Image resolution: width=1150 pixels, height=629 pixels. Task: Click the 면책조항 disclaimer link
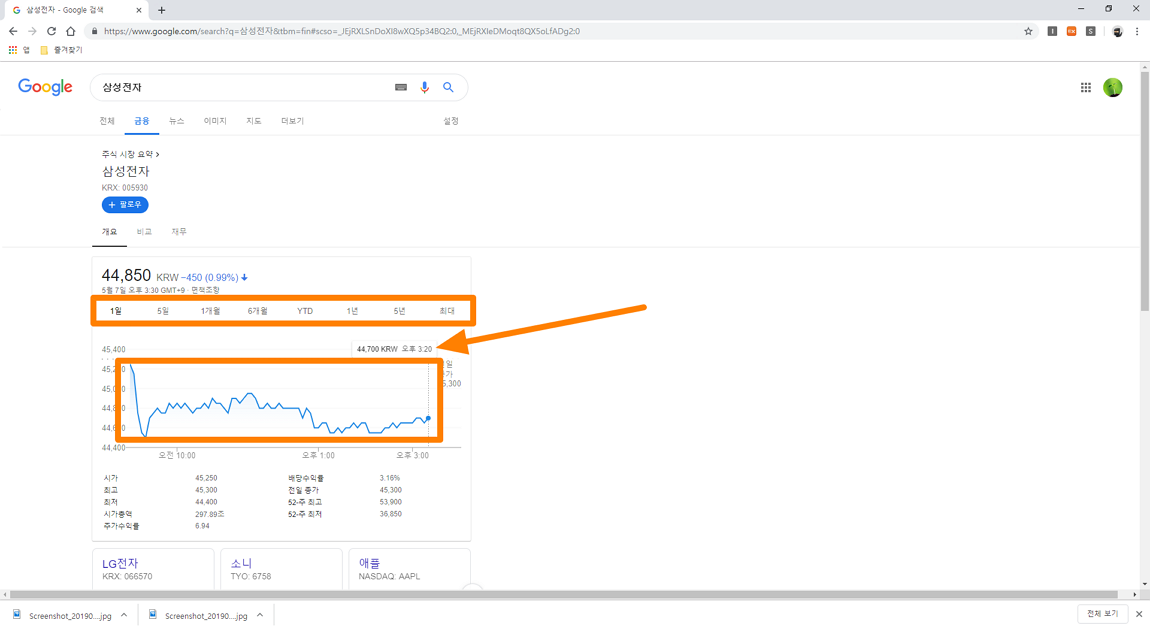(206, 290)
